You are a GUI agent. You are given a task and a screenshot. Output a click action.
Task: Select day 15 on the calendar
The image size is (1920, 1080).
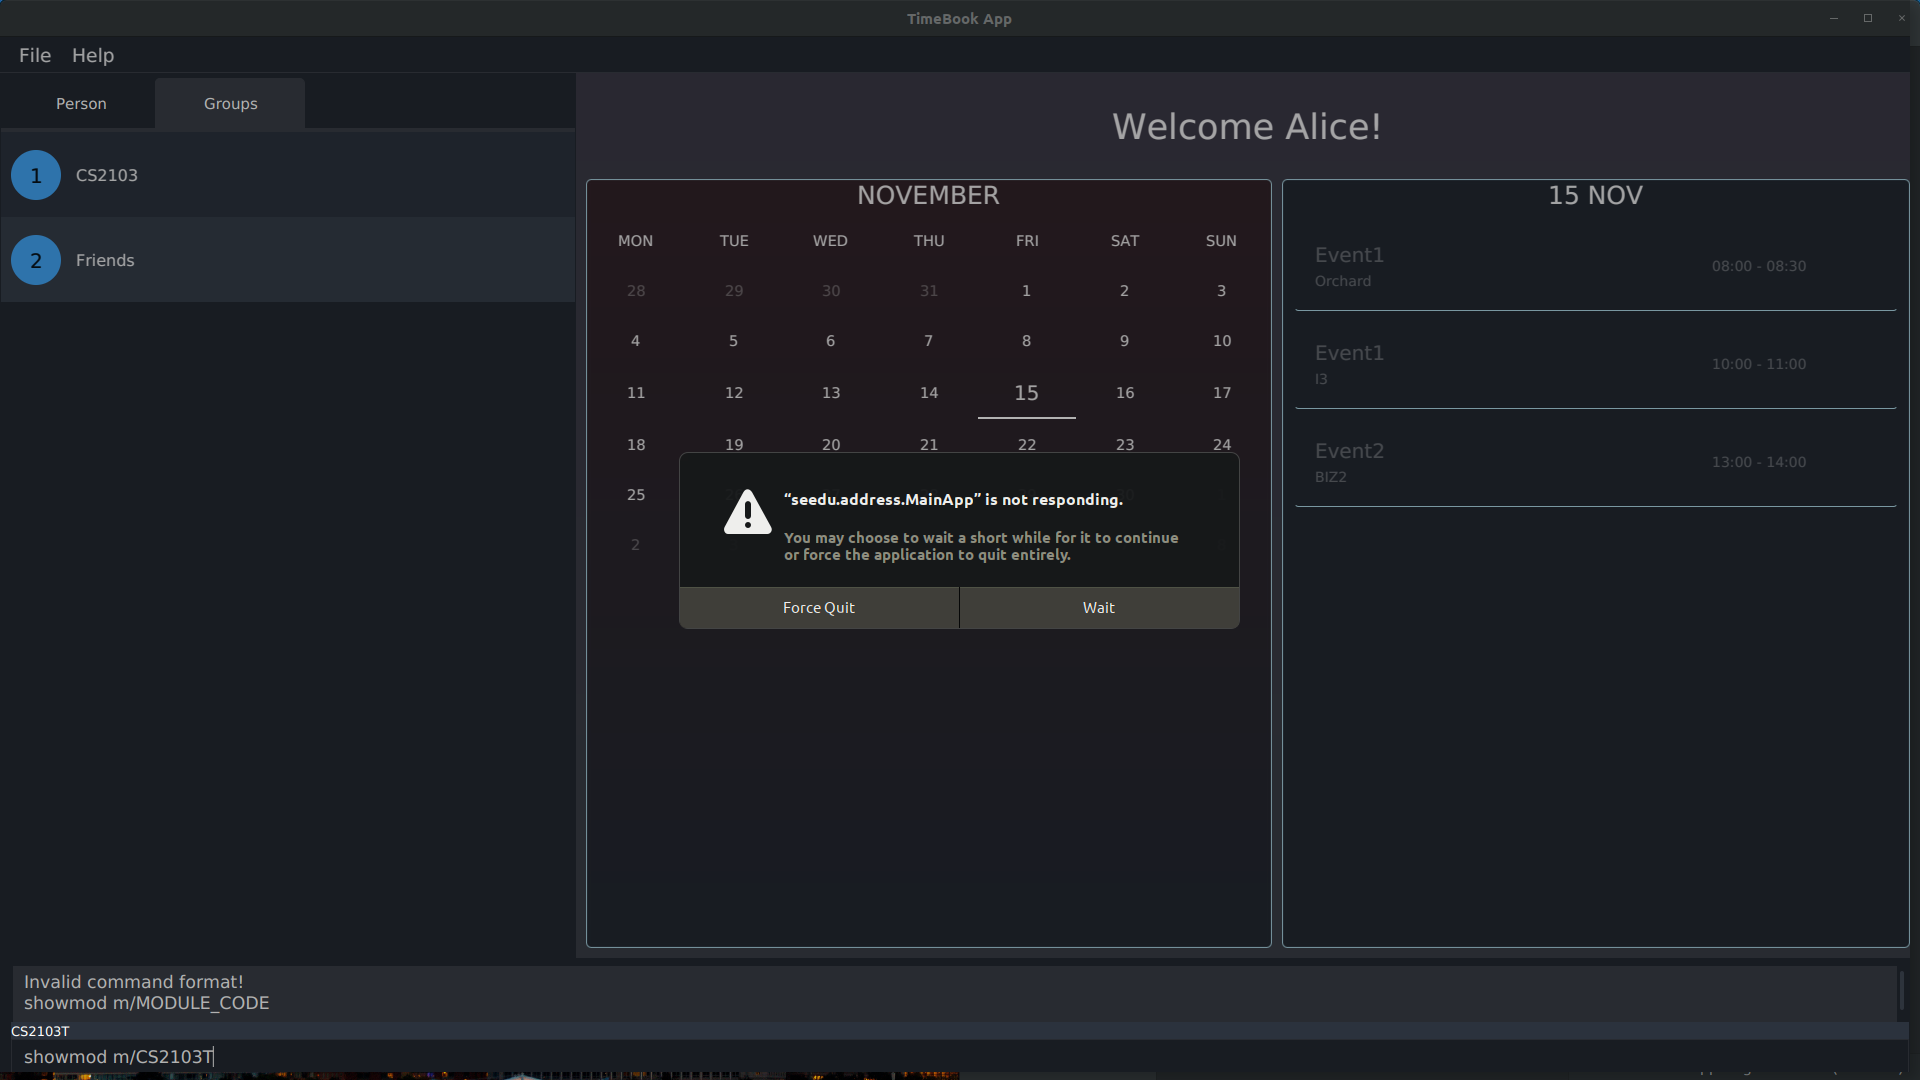click(1026, 393)
